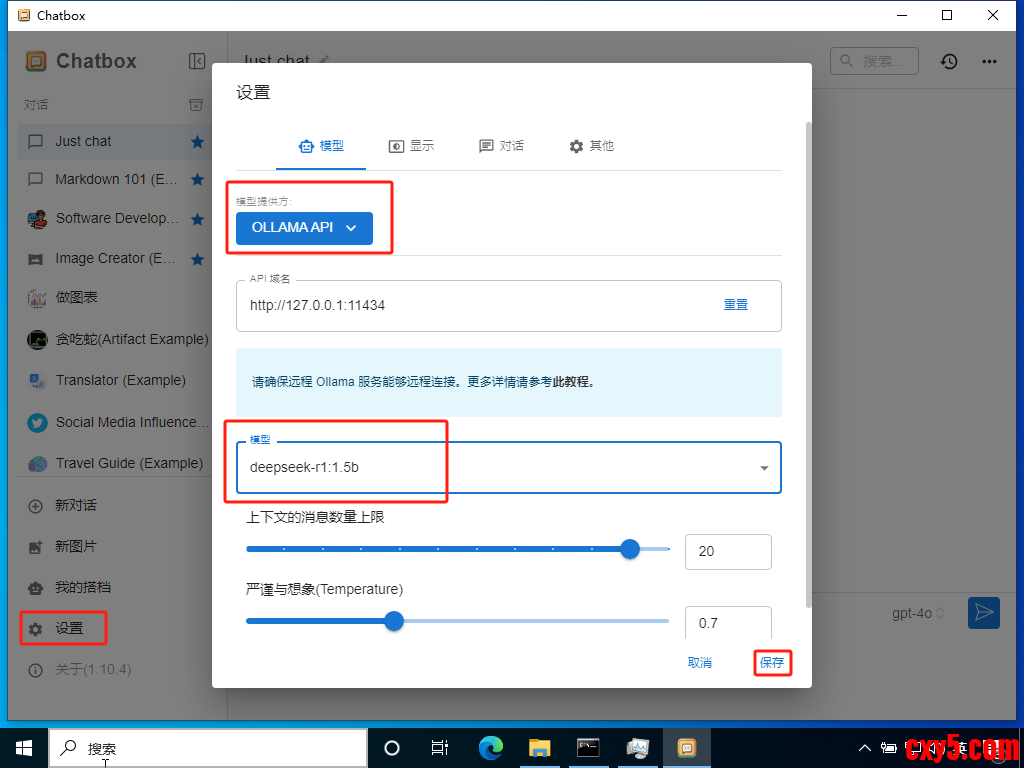Viewport: 1024px width, 768px height.
Task: Click 取消 to cancel settings
Action: tap(699, 663)
